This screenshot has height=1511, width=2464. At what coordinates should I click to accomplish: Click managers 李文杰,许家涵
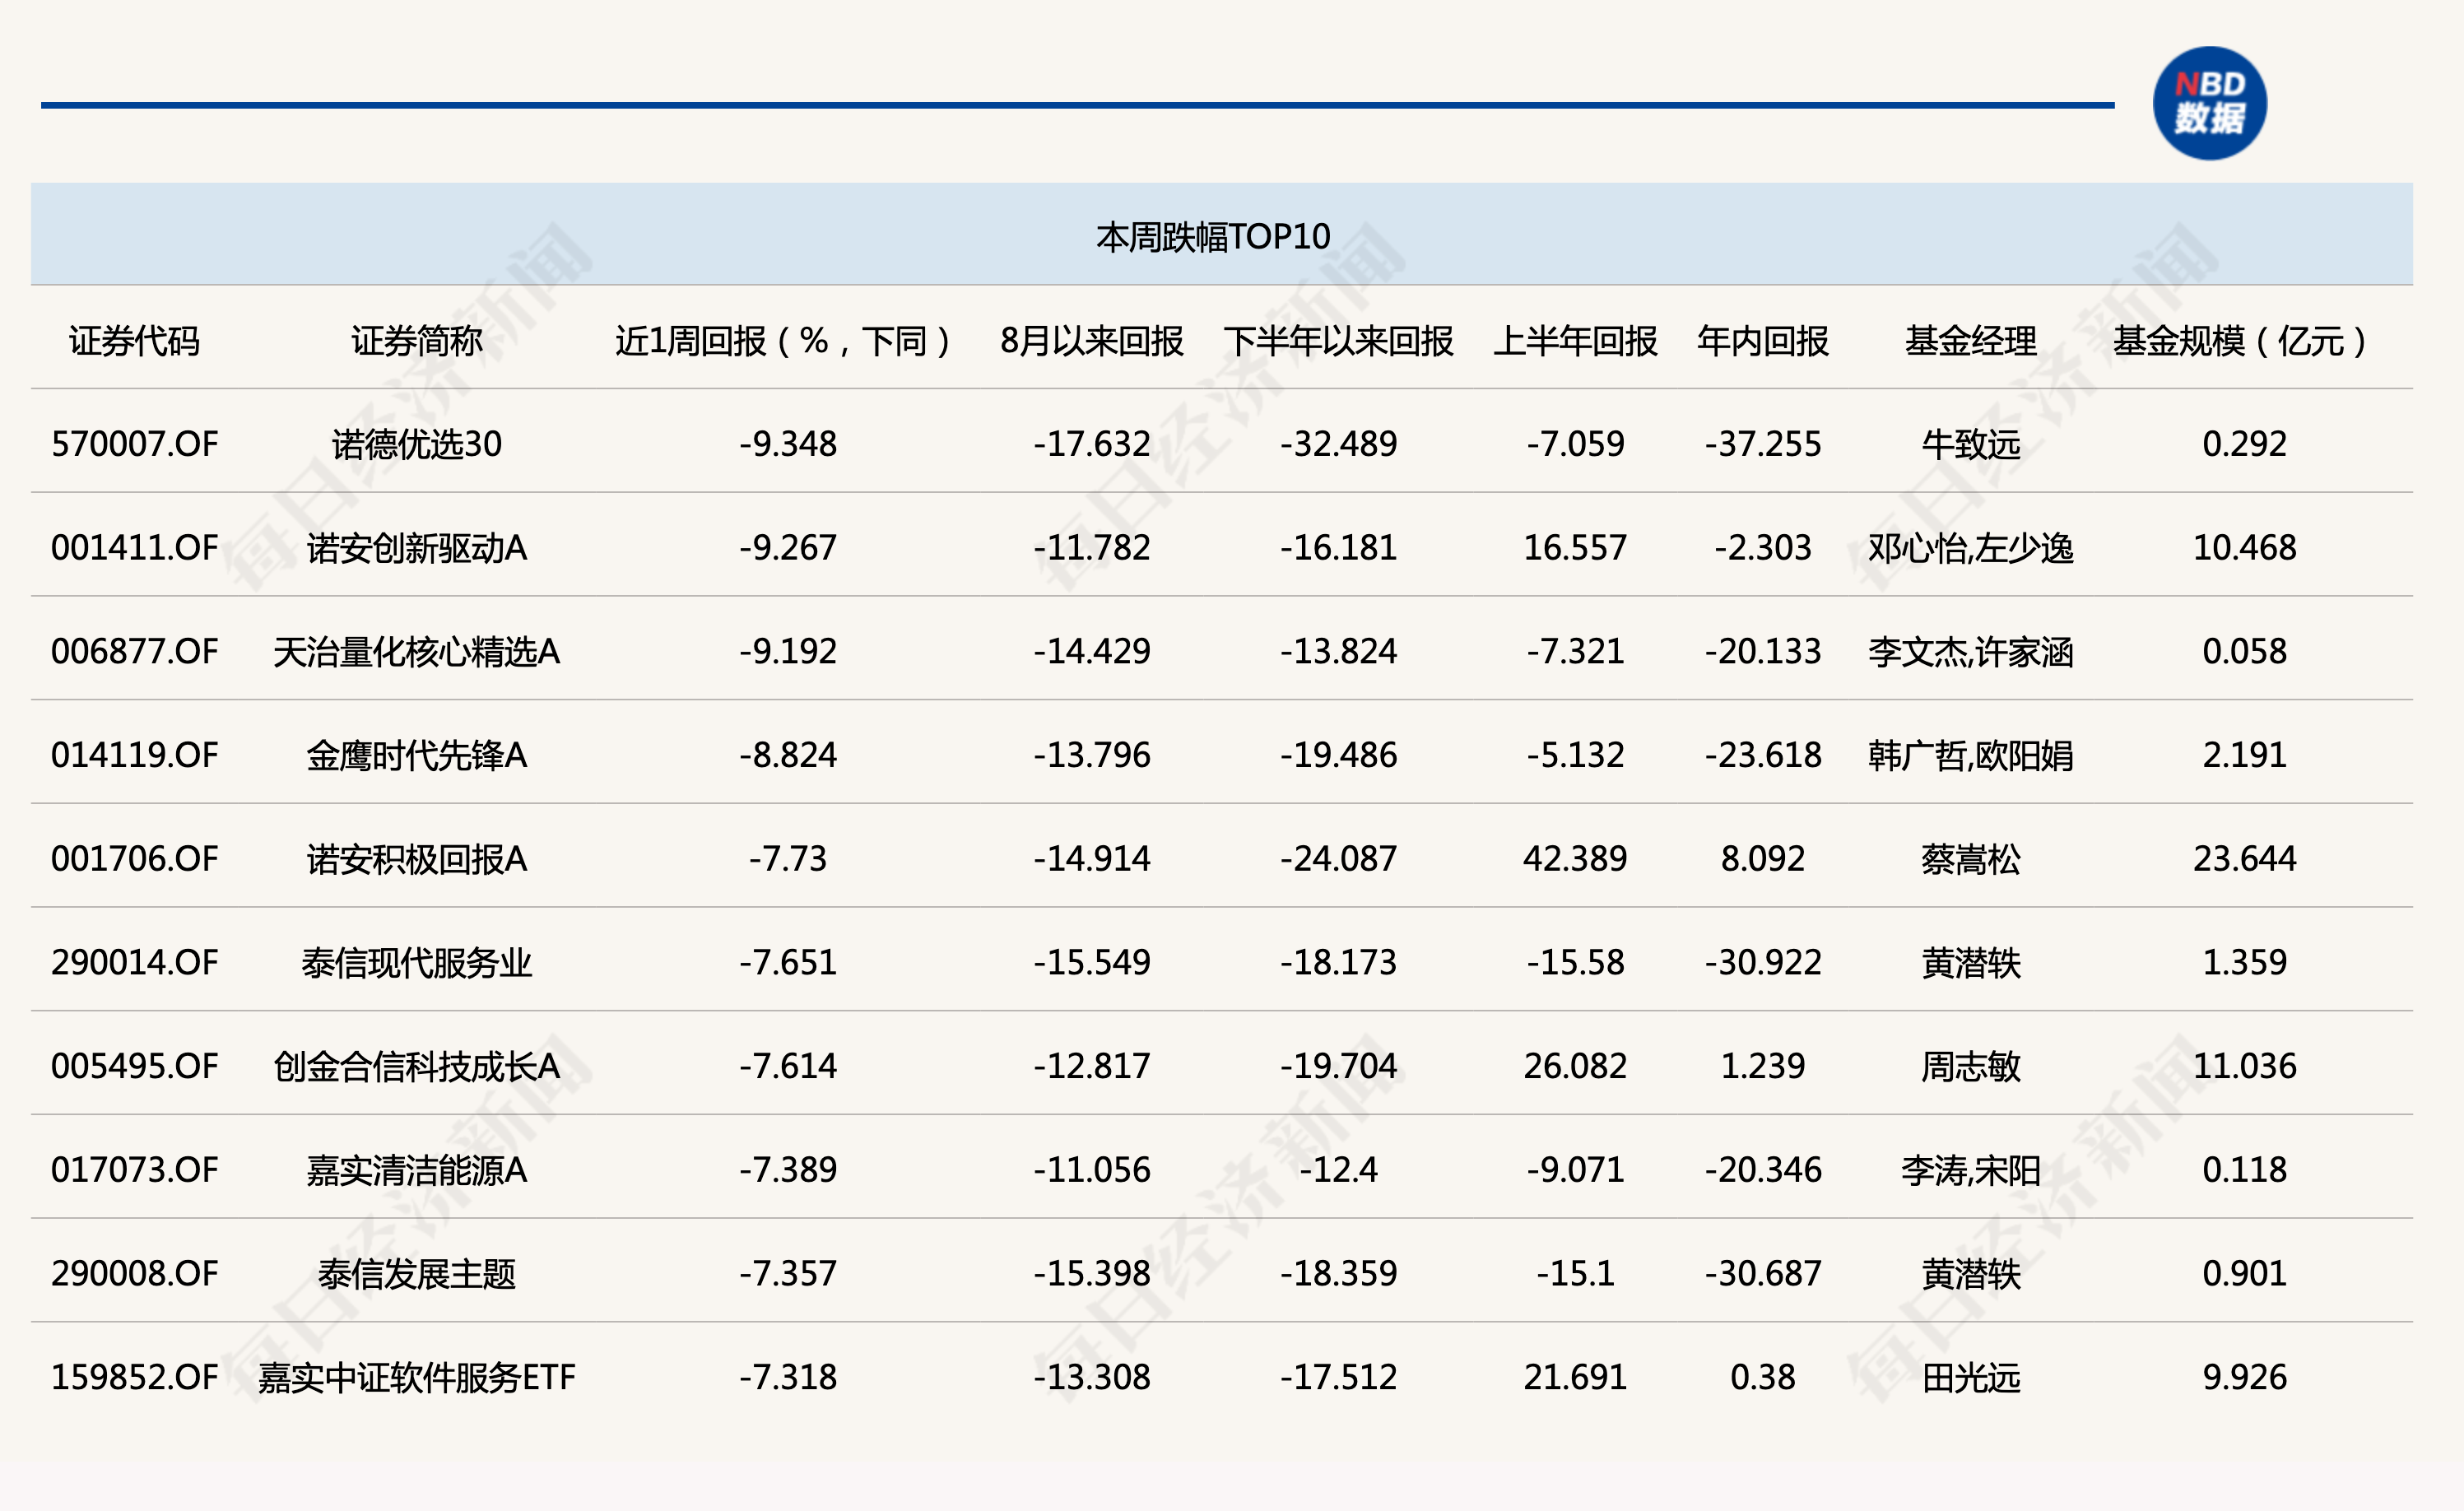[1970, 652]
